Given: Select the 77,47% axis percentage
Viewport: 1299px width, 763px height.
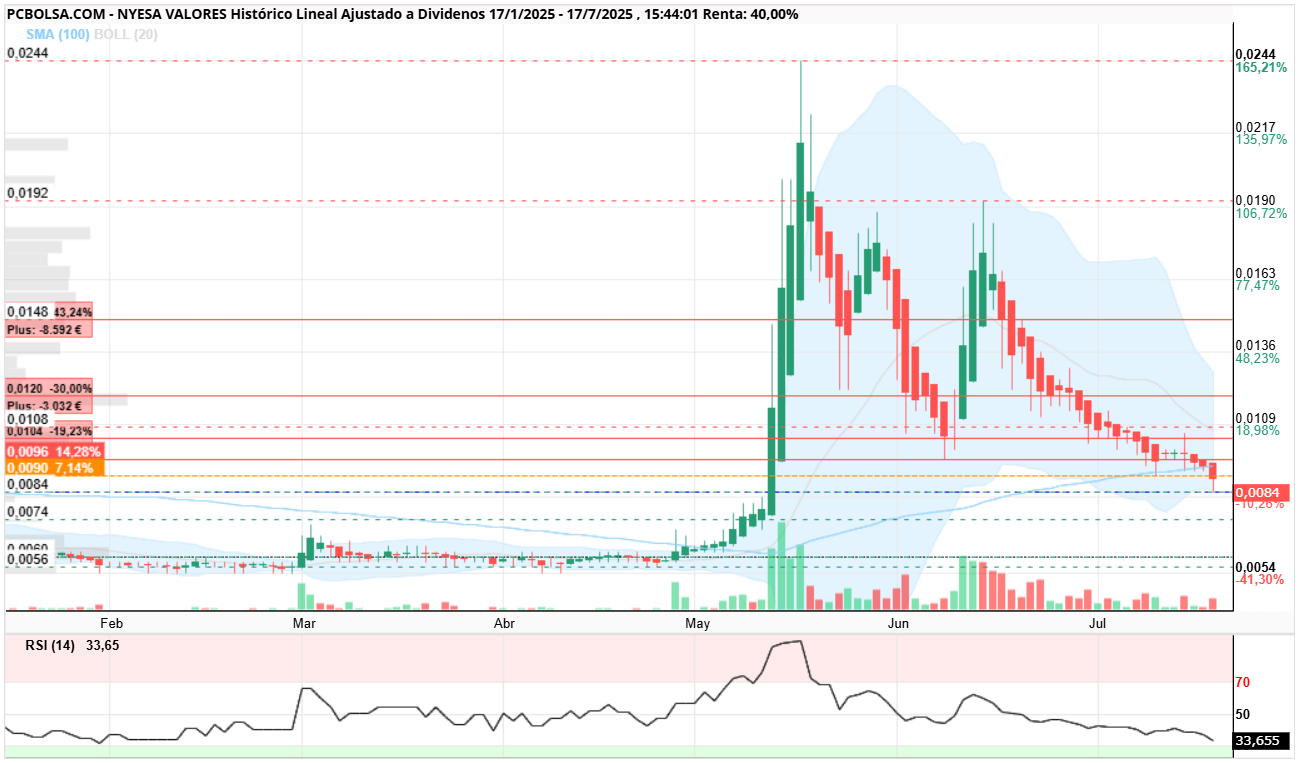Looking at the screenshot, I should click(1258, 286).
